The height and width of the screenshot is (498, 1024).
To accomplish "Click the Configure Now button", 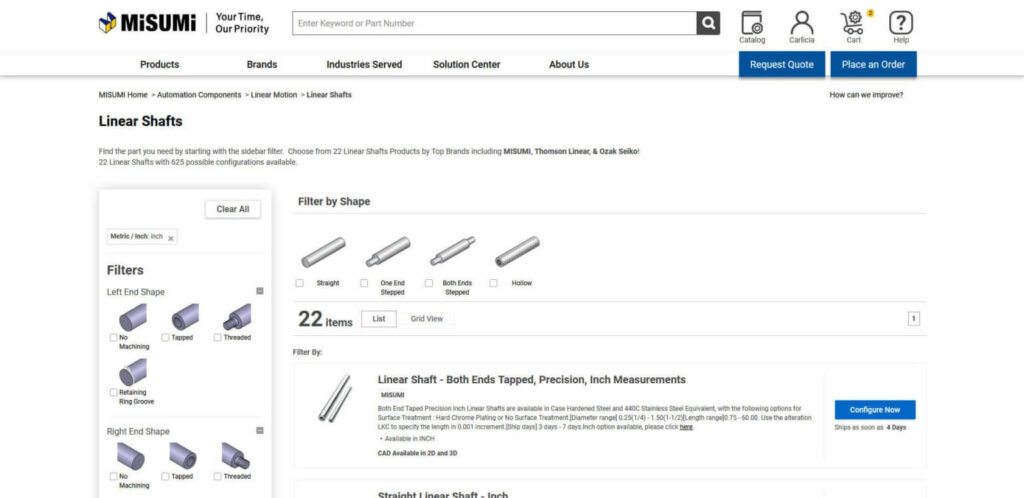I will click(875, 410).
